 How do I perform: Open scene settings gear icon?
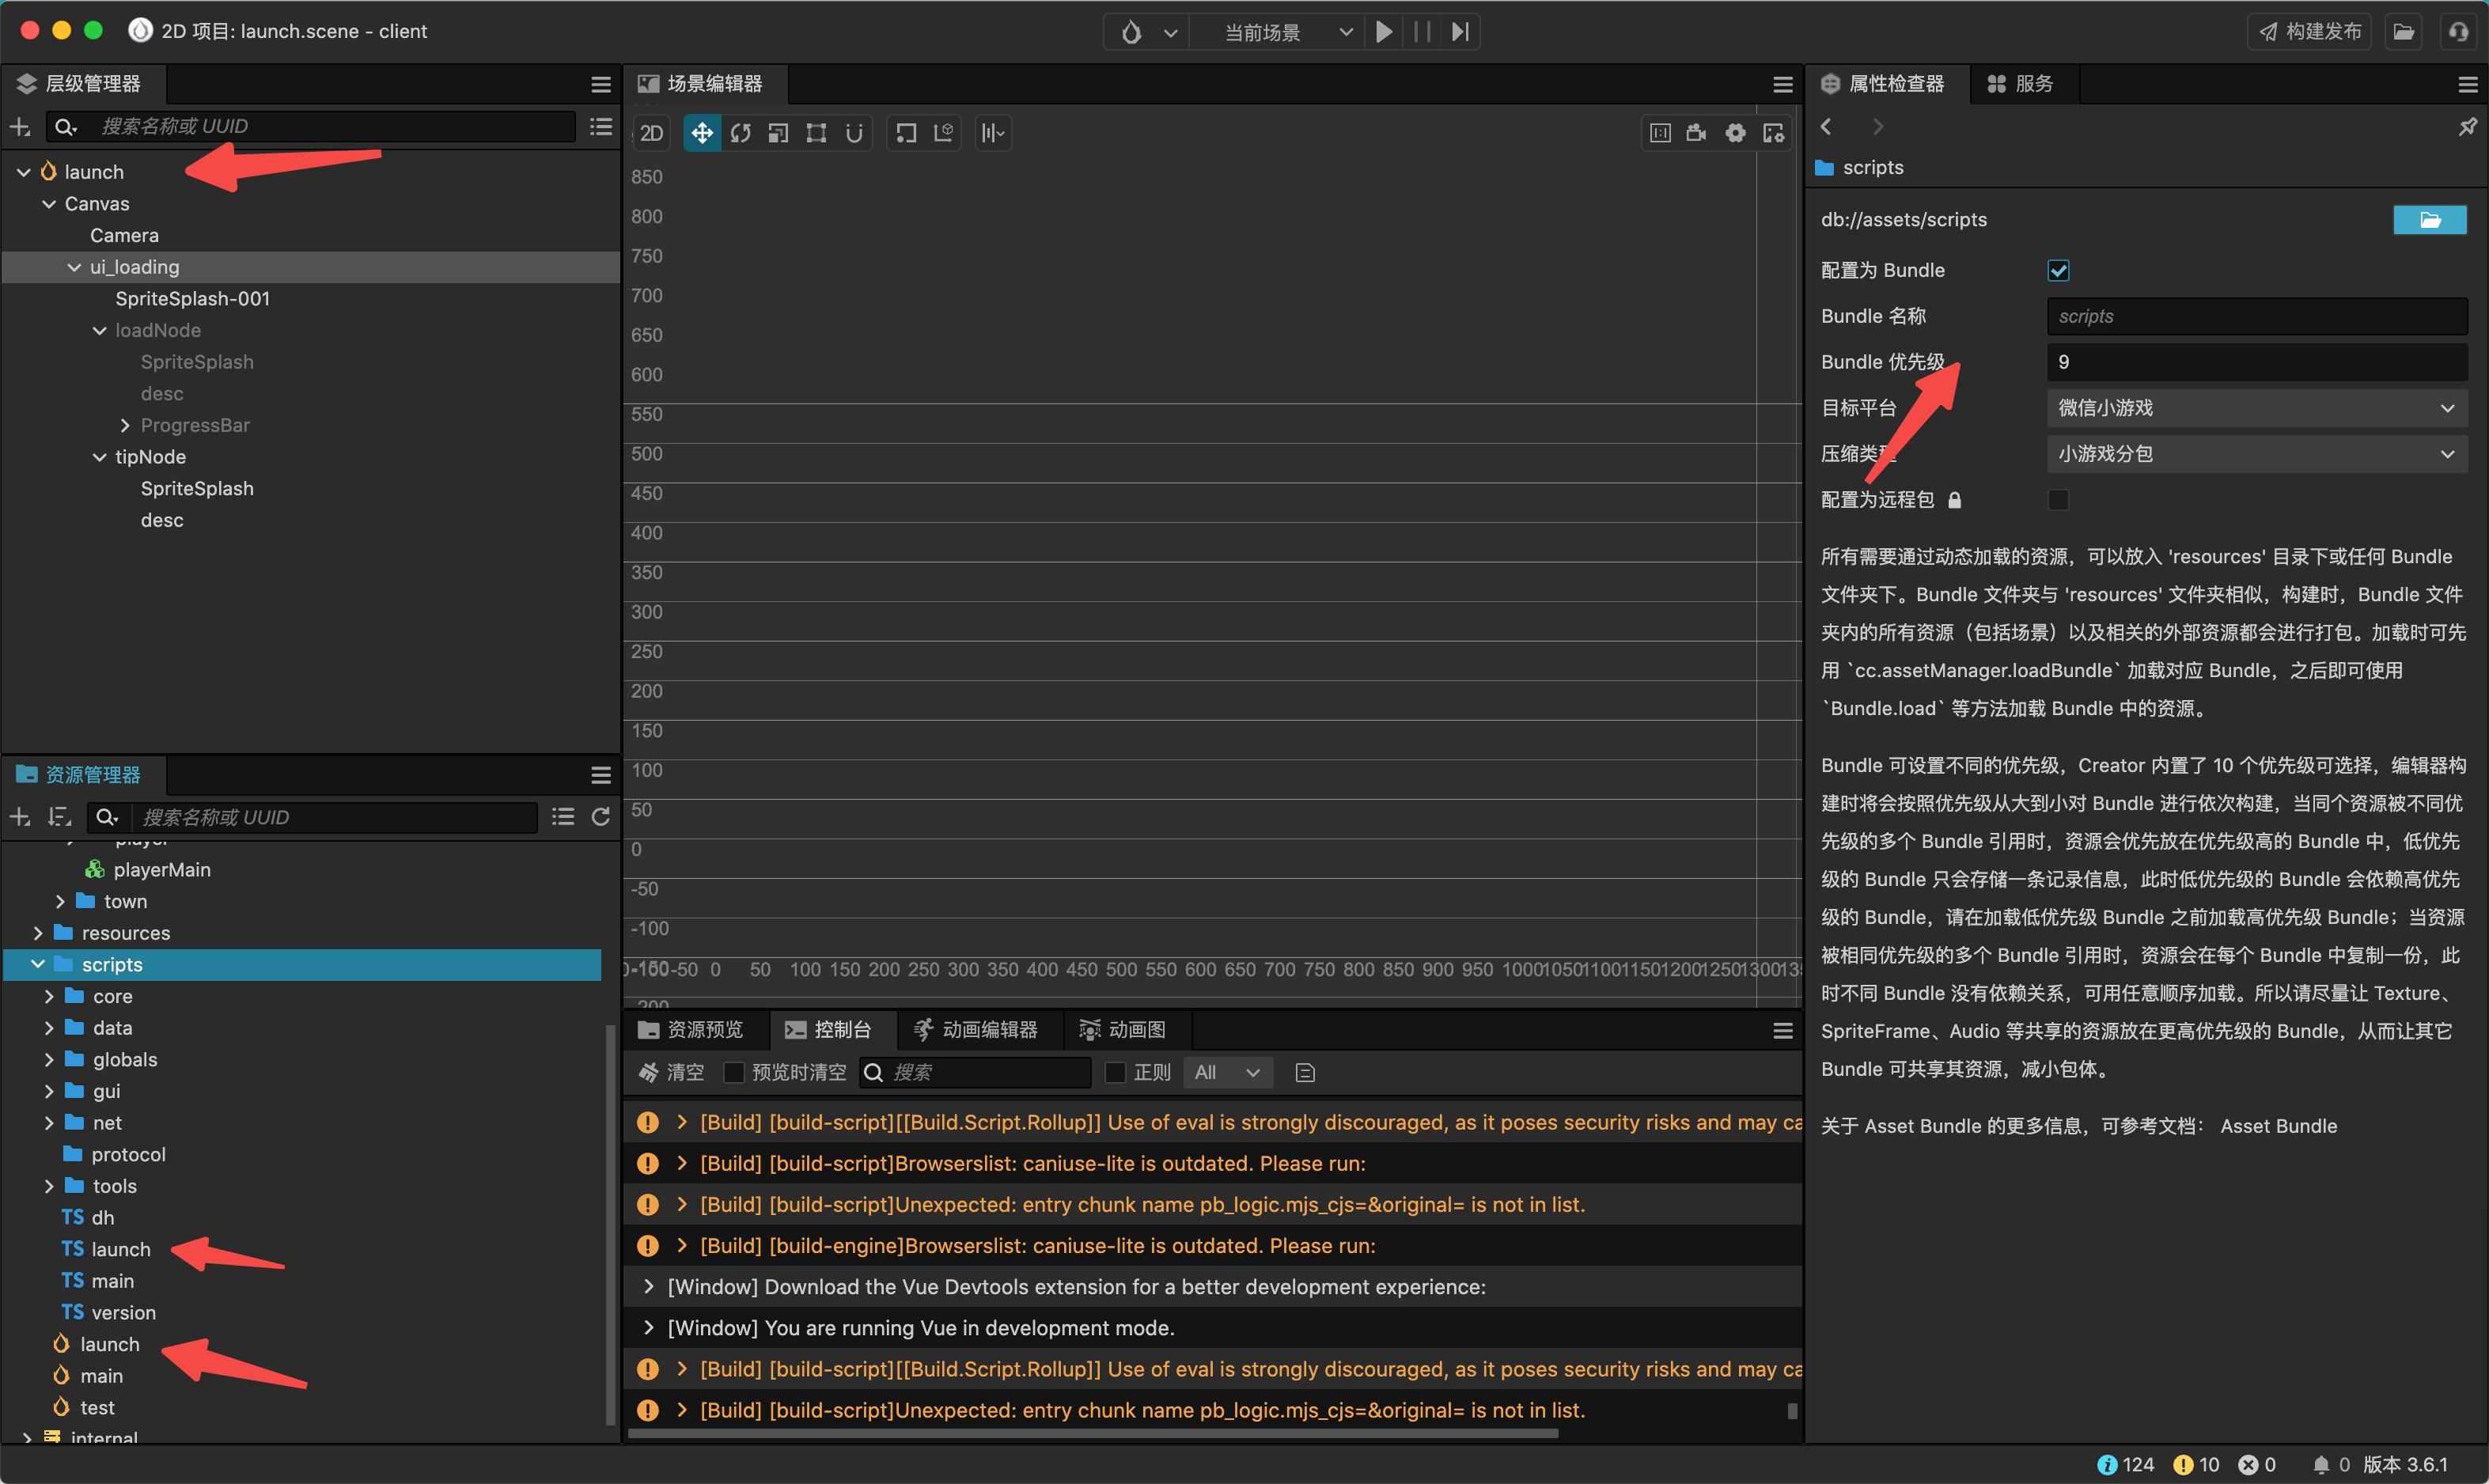click(1735, 133)
